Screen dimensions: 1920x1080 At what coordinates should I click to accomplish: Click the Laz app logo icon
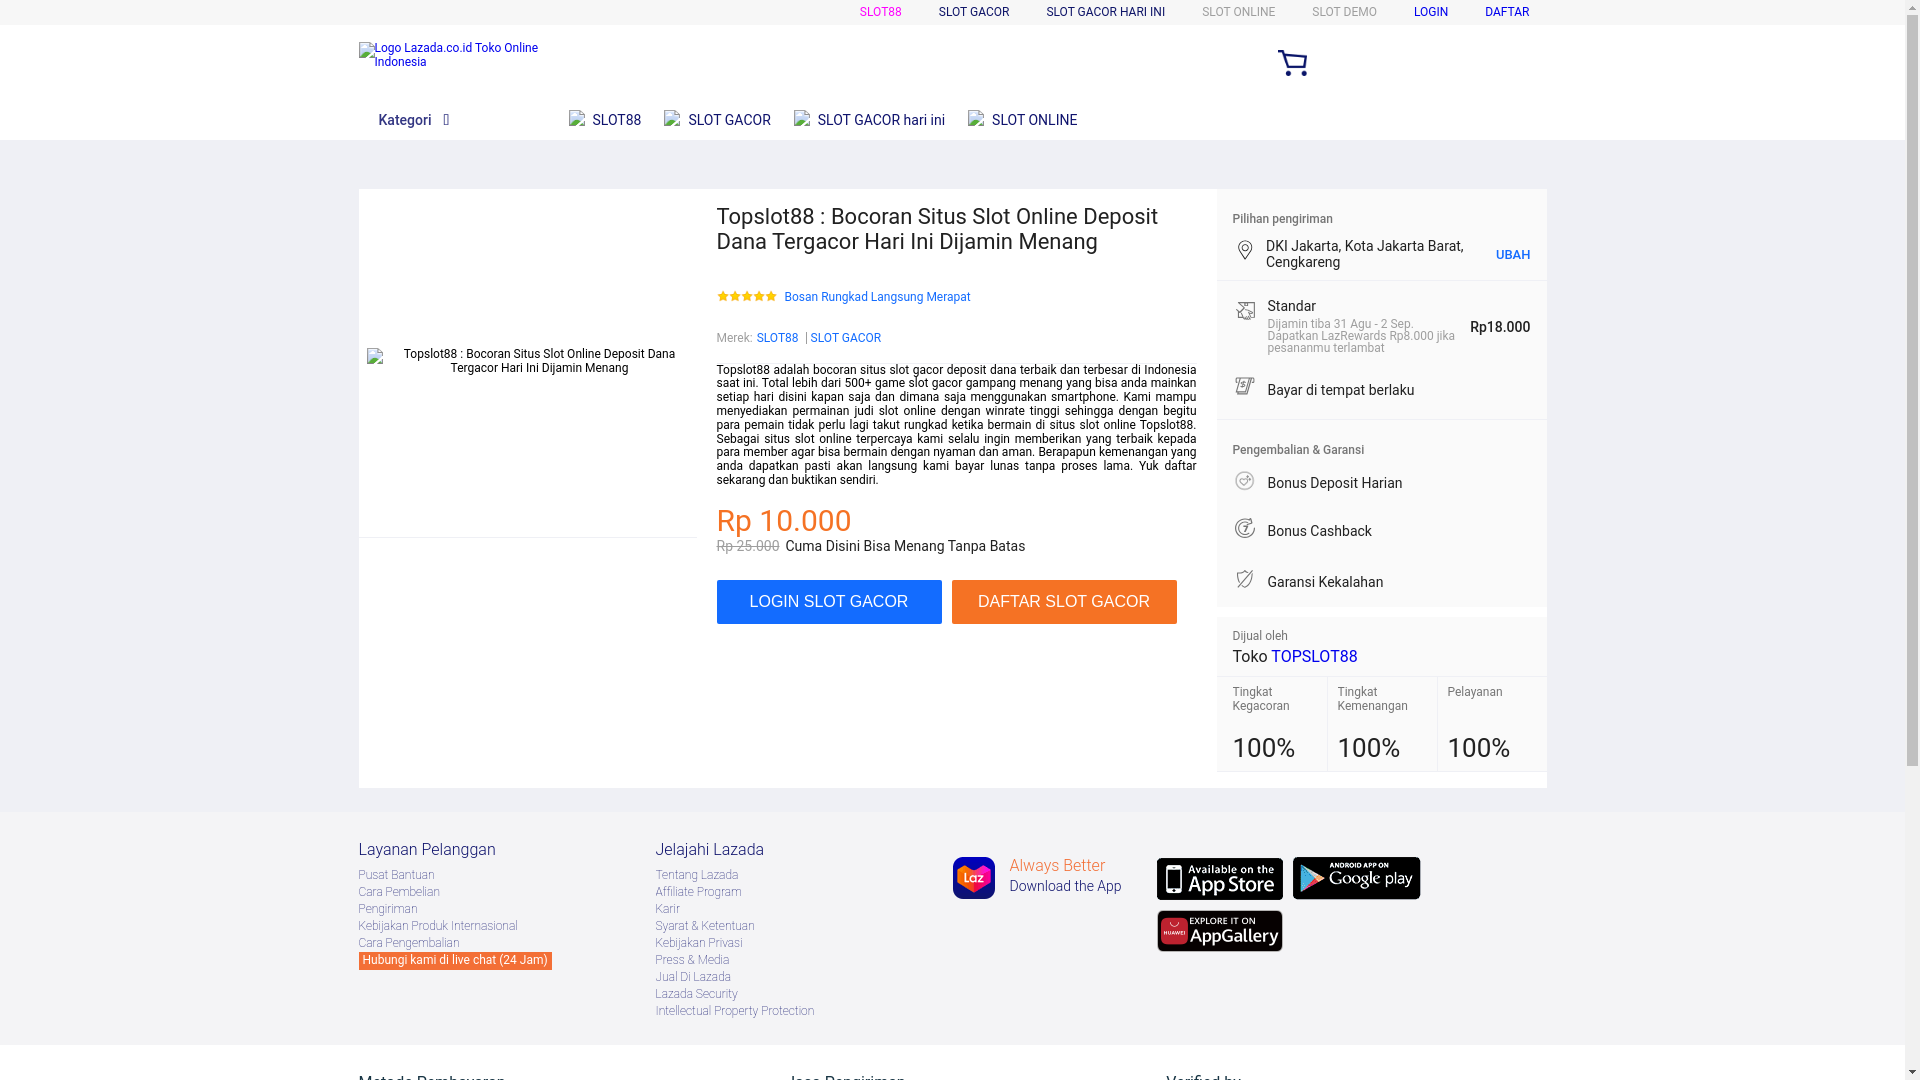tap(973, 878)
